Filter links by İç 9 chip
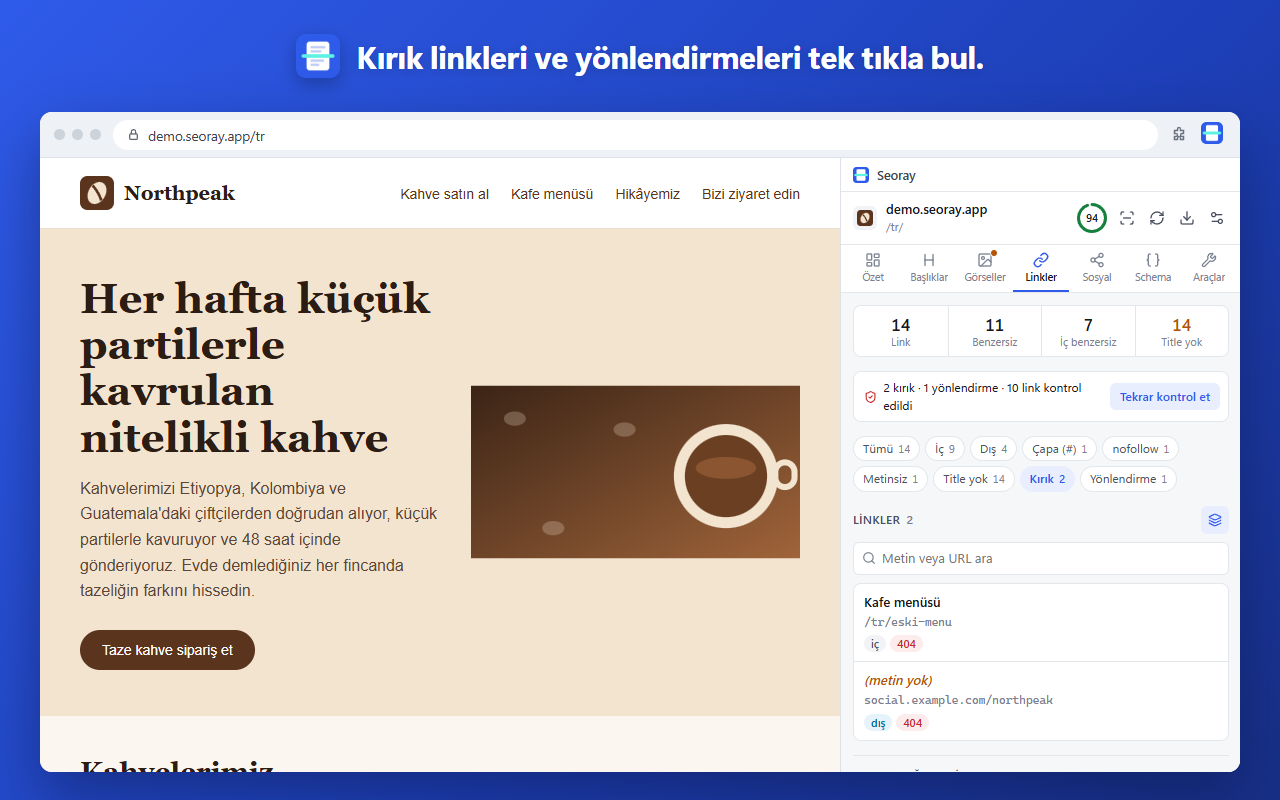Screen dimensions: 1280x800 [945, 449]
